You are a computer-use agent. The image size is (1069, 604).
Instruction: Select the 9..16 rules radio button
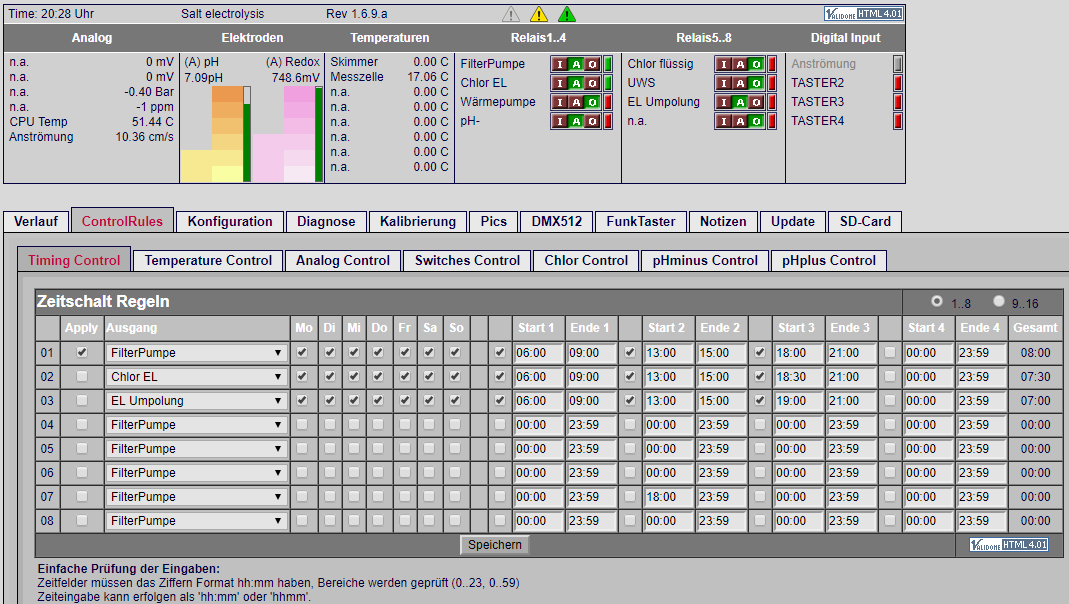point(999,301)
